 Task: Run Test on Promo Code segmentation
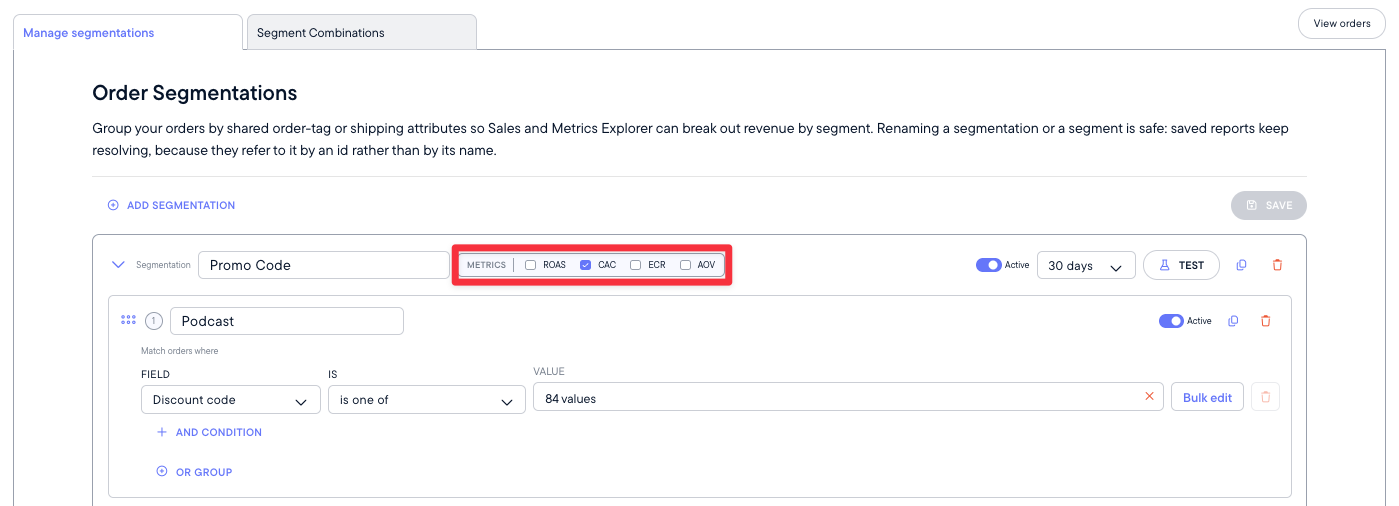point(1181,265)
